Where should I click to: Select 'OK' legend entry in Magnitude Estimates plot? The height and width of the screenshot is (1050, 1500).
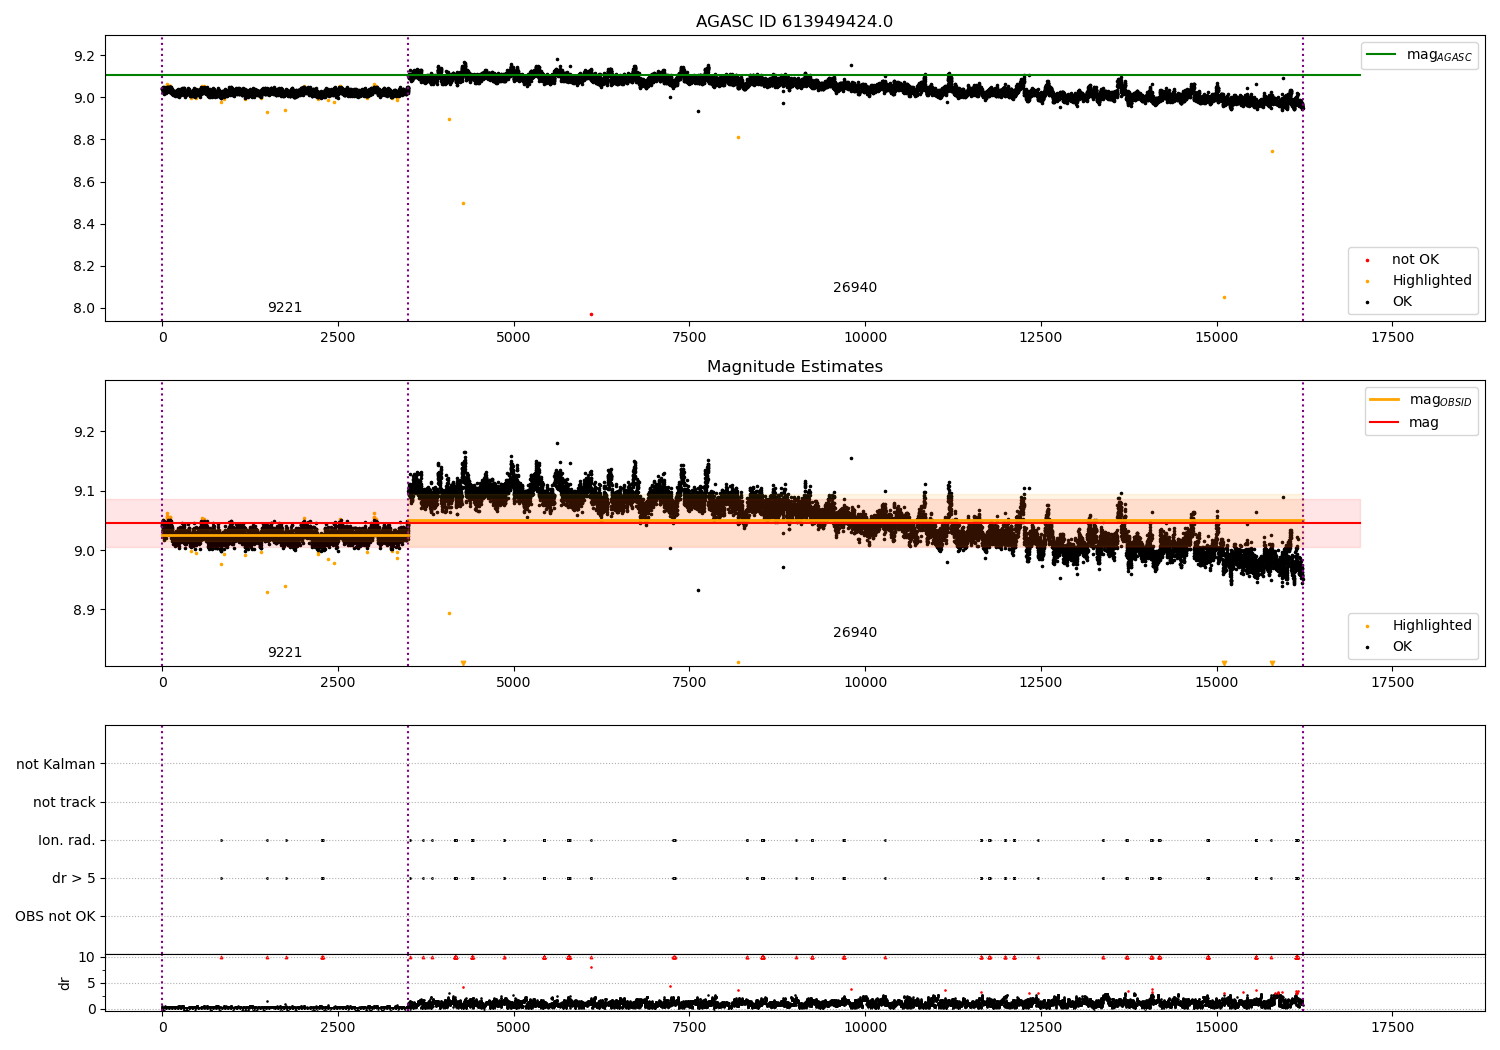[1402, 647]
